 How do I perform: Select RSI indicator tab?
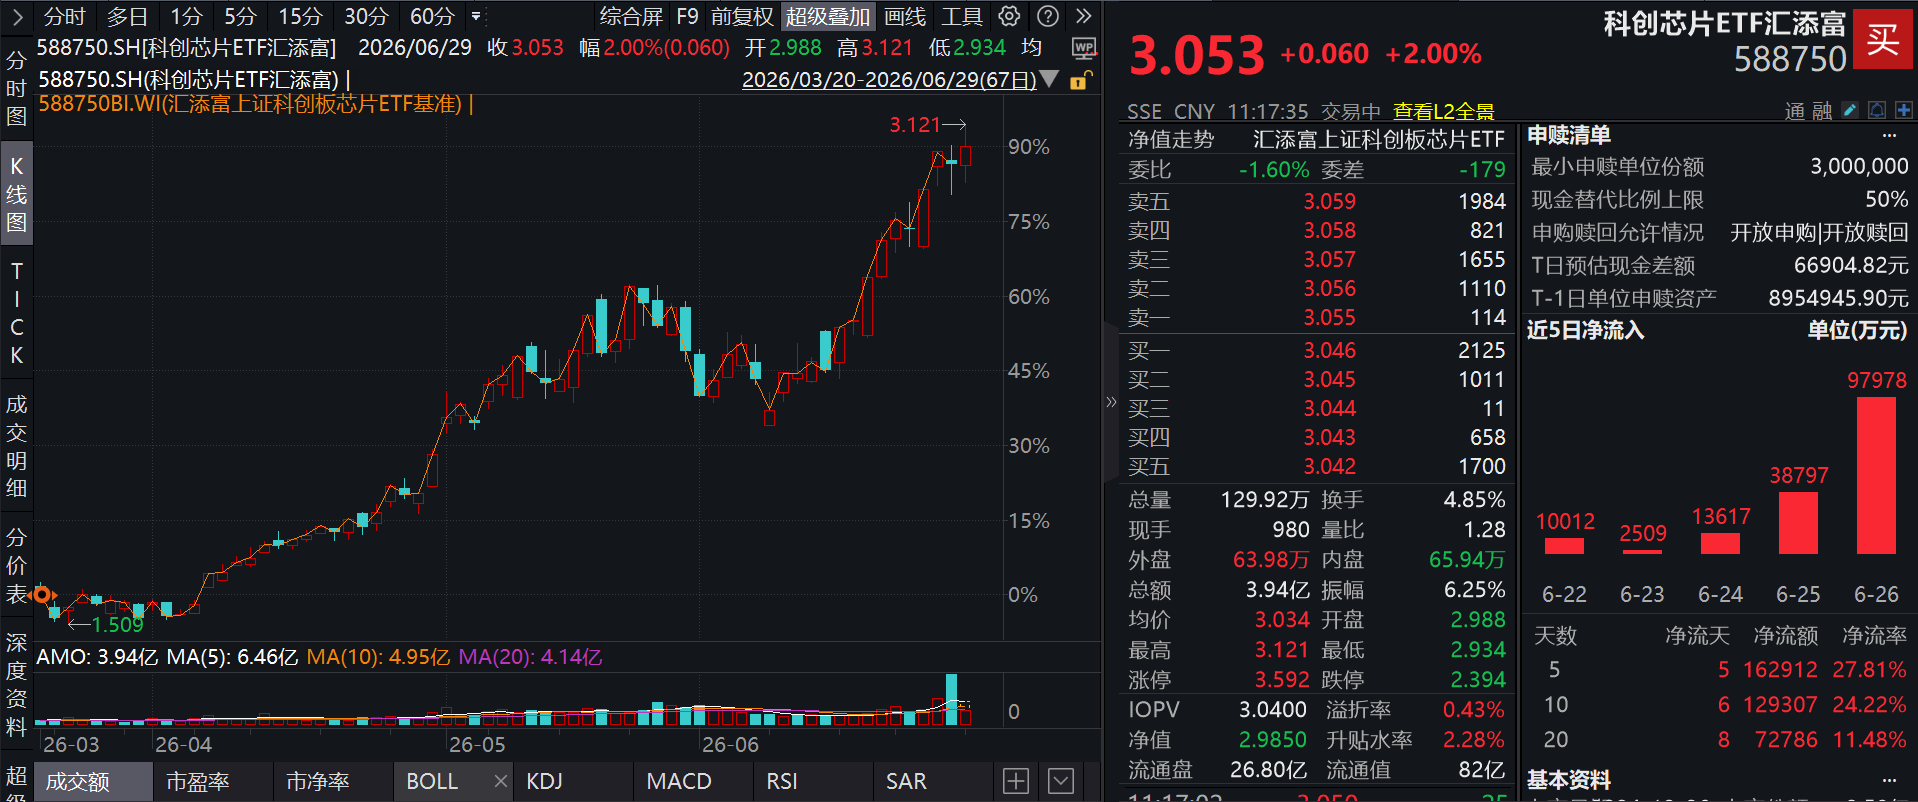tap(813, 781)
